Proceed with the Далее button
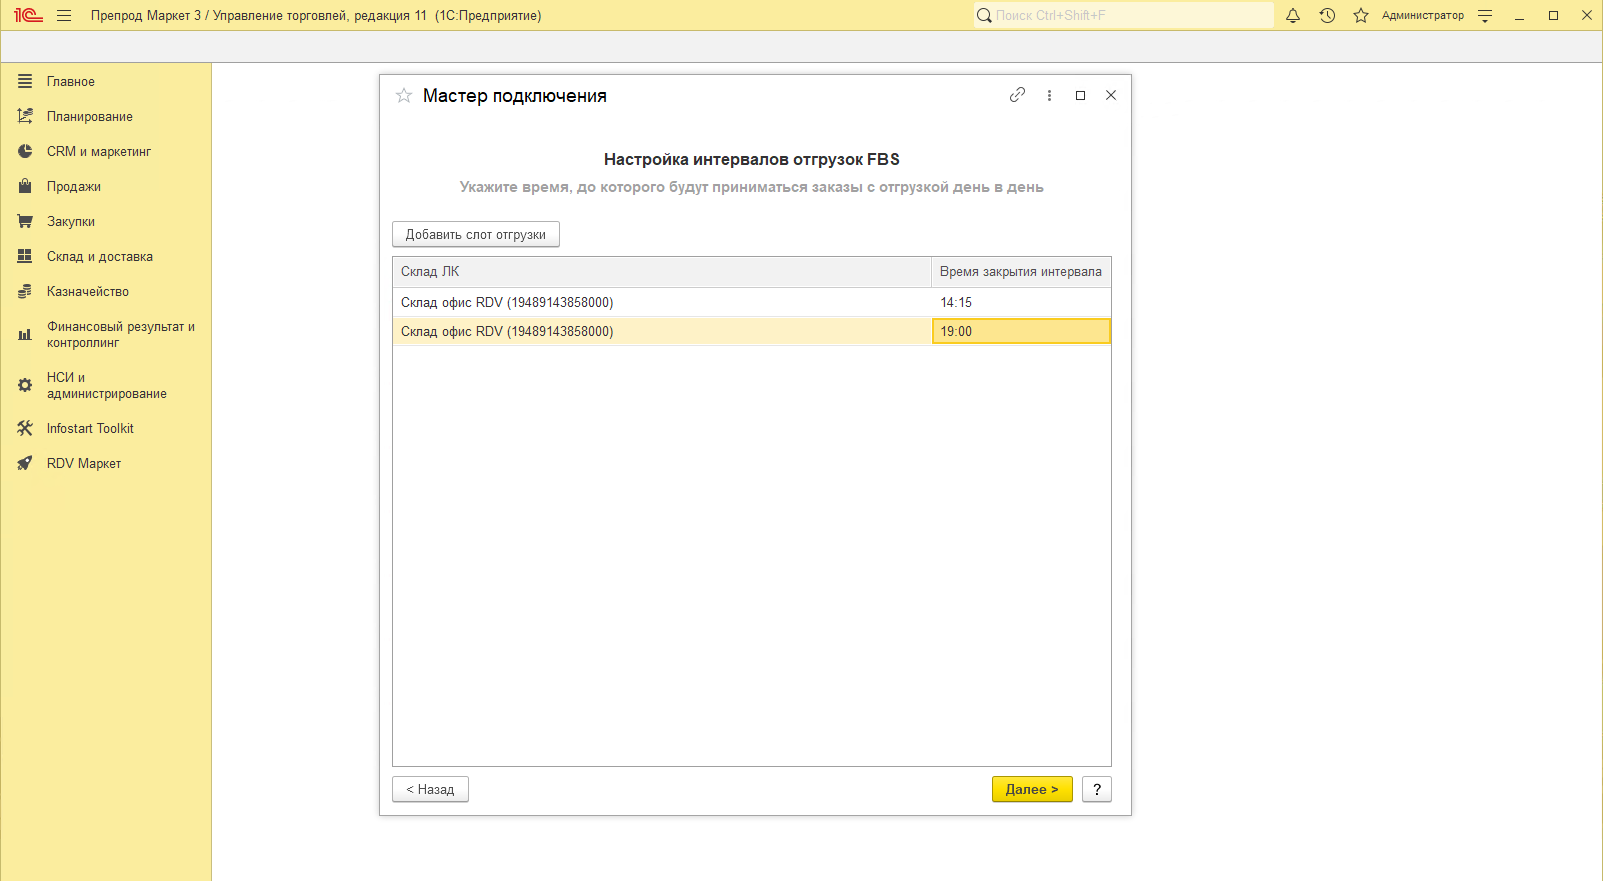1603x881 pixels. (1031, 789)
